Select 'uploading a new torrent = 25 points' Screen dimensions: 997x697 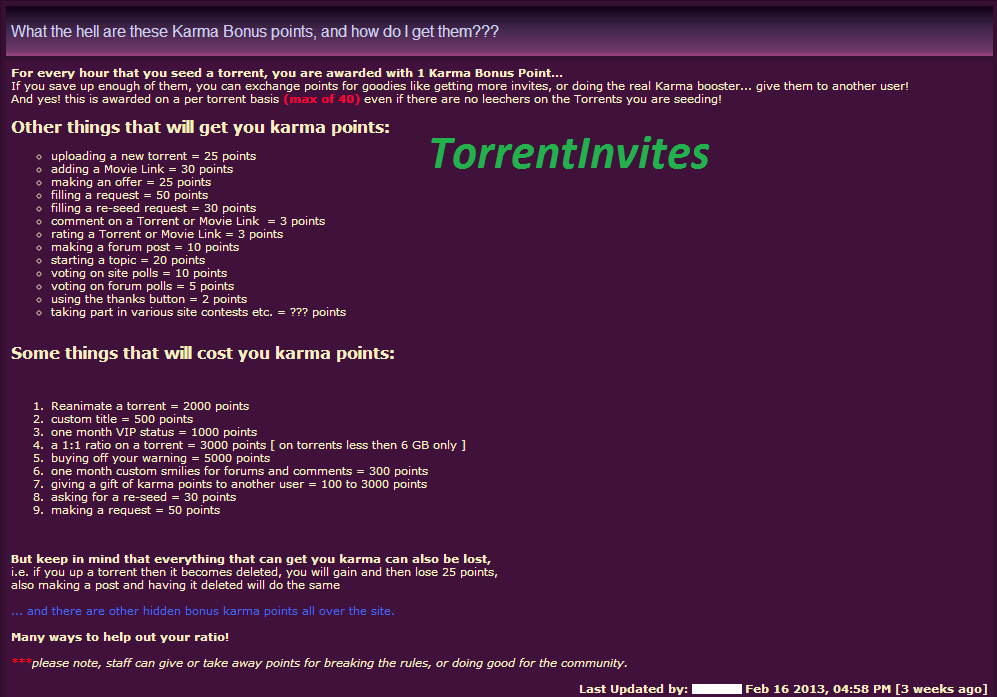[x=153, y=156]
